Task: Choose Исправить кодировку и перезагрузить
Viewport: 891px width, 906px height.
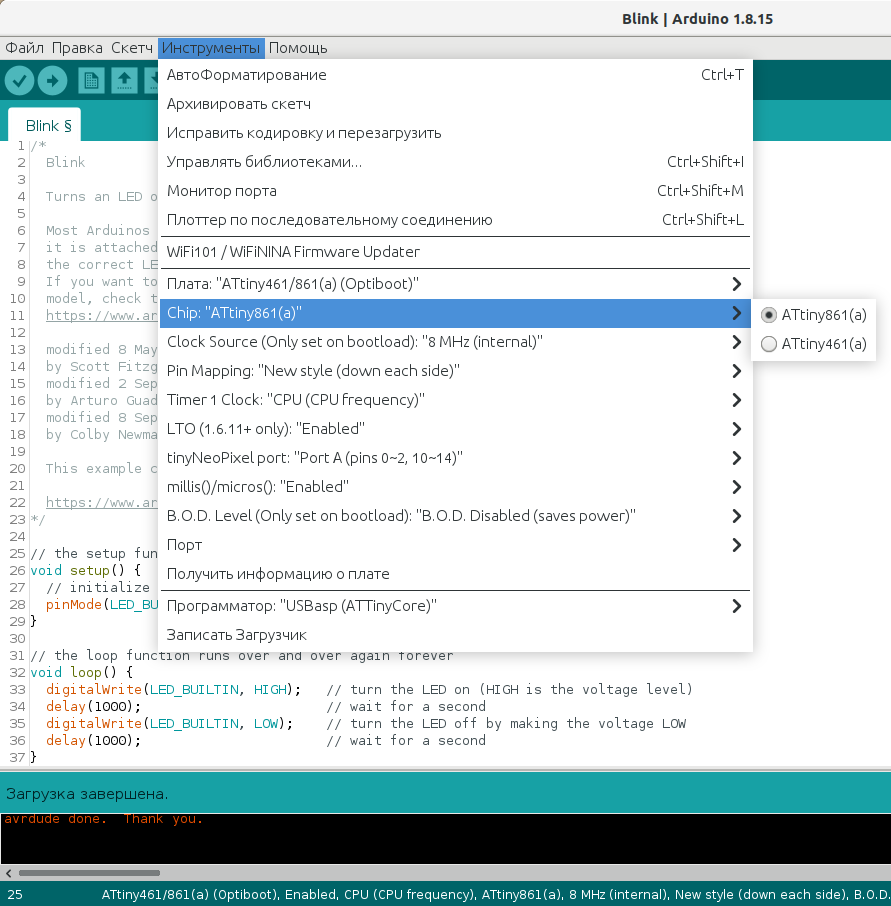Action: [455, 133]
